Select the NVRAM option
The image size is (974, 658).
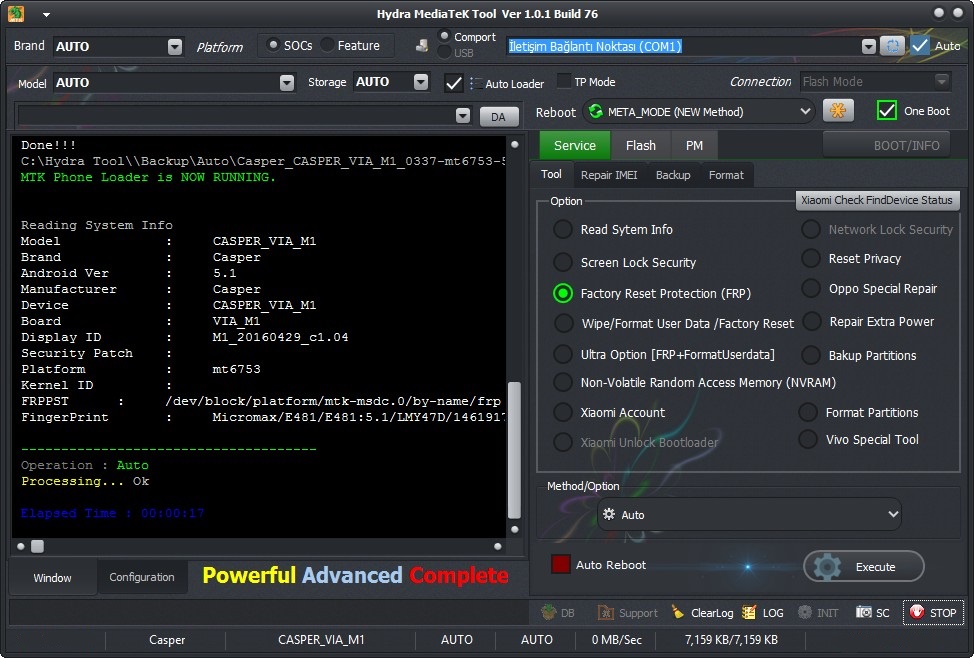click(x=563, y=382)
